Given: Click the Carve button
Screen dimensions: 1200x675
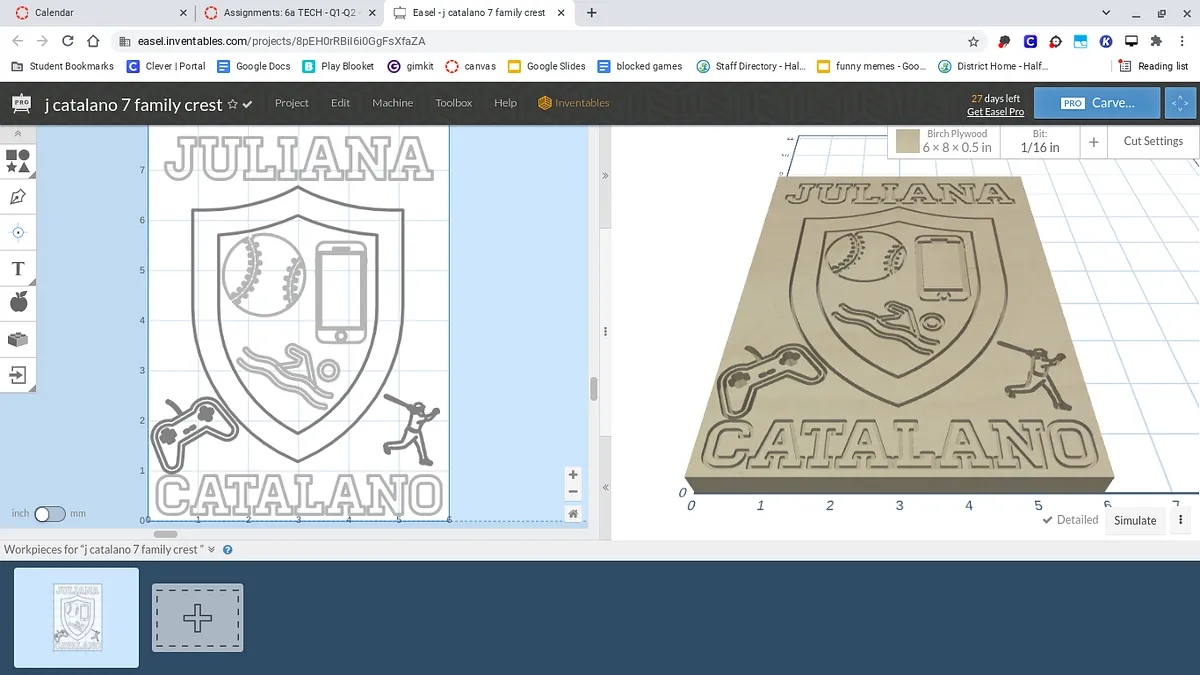Looking at the screenshot, I should [1097, 103].
